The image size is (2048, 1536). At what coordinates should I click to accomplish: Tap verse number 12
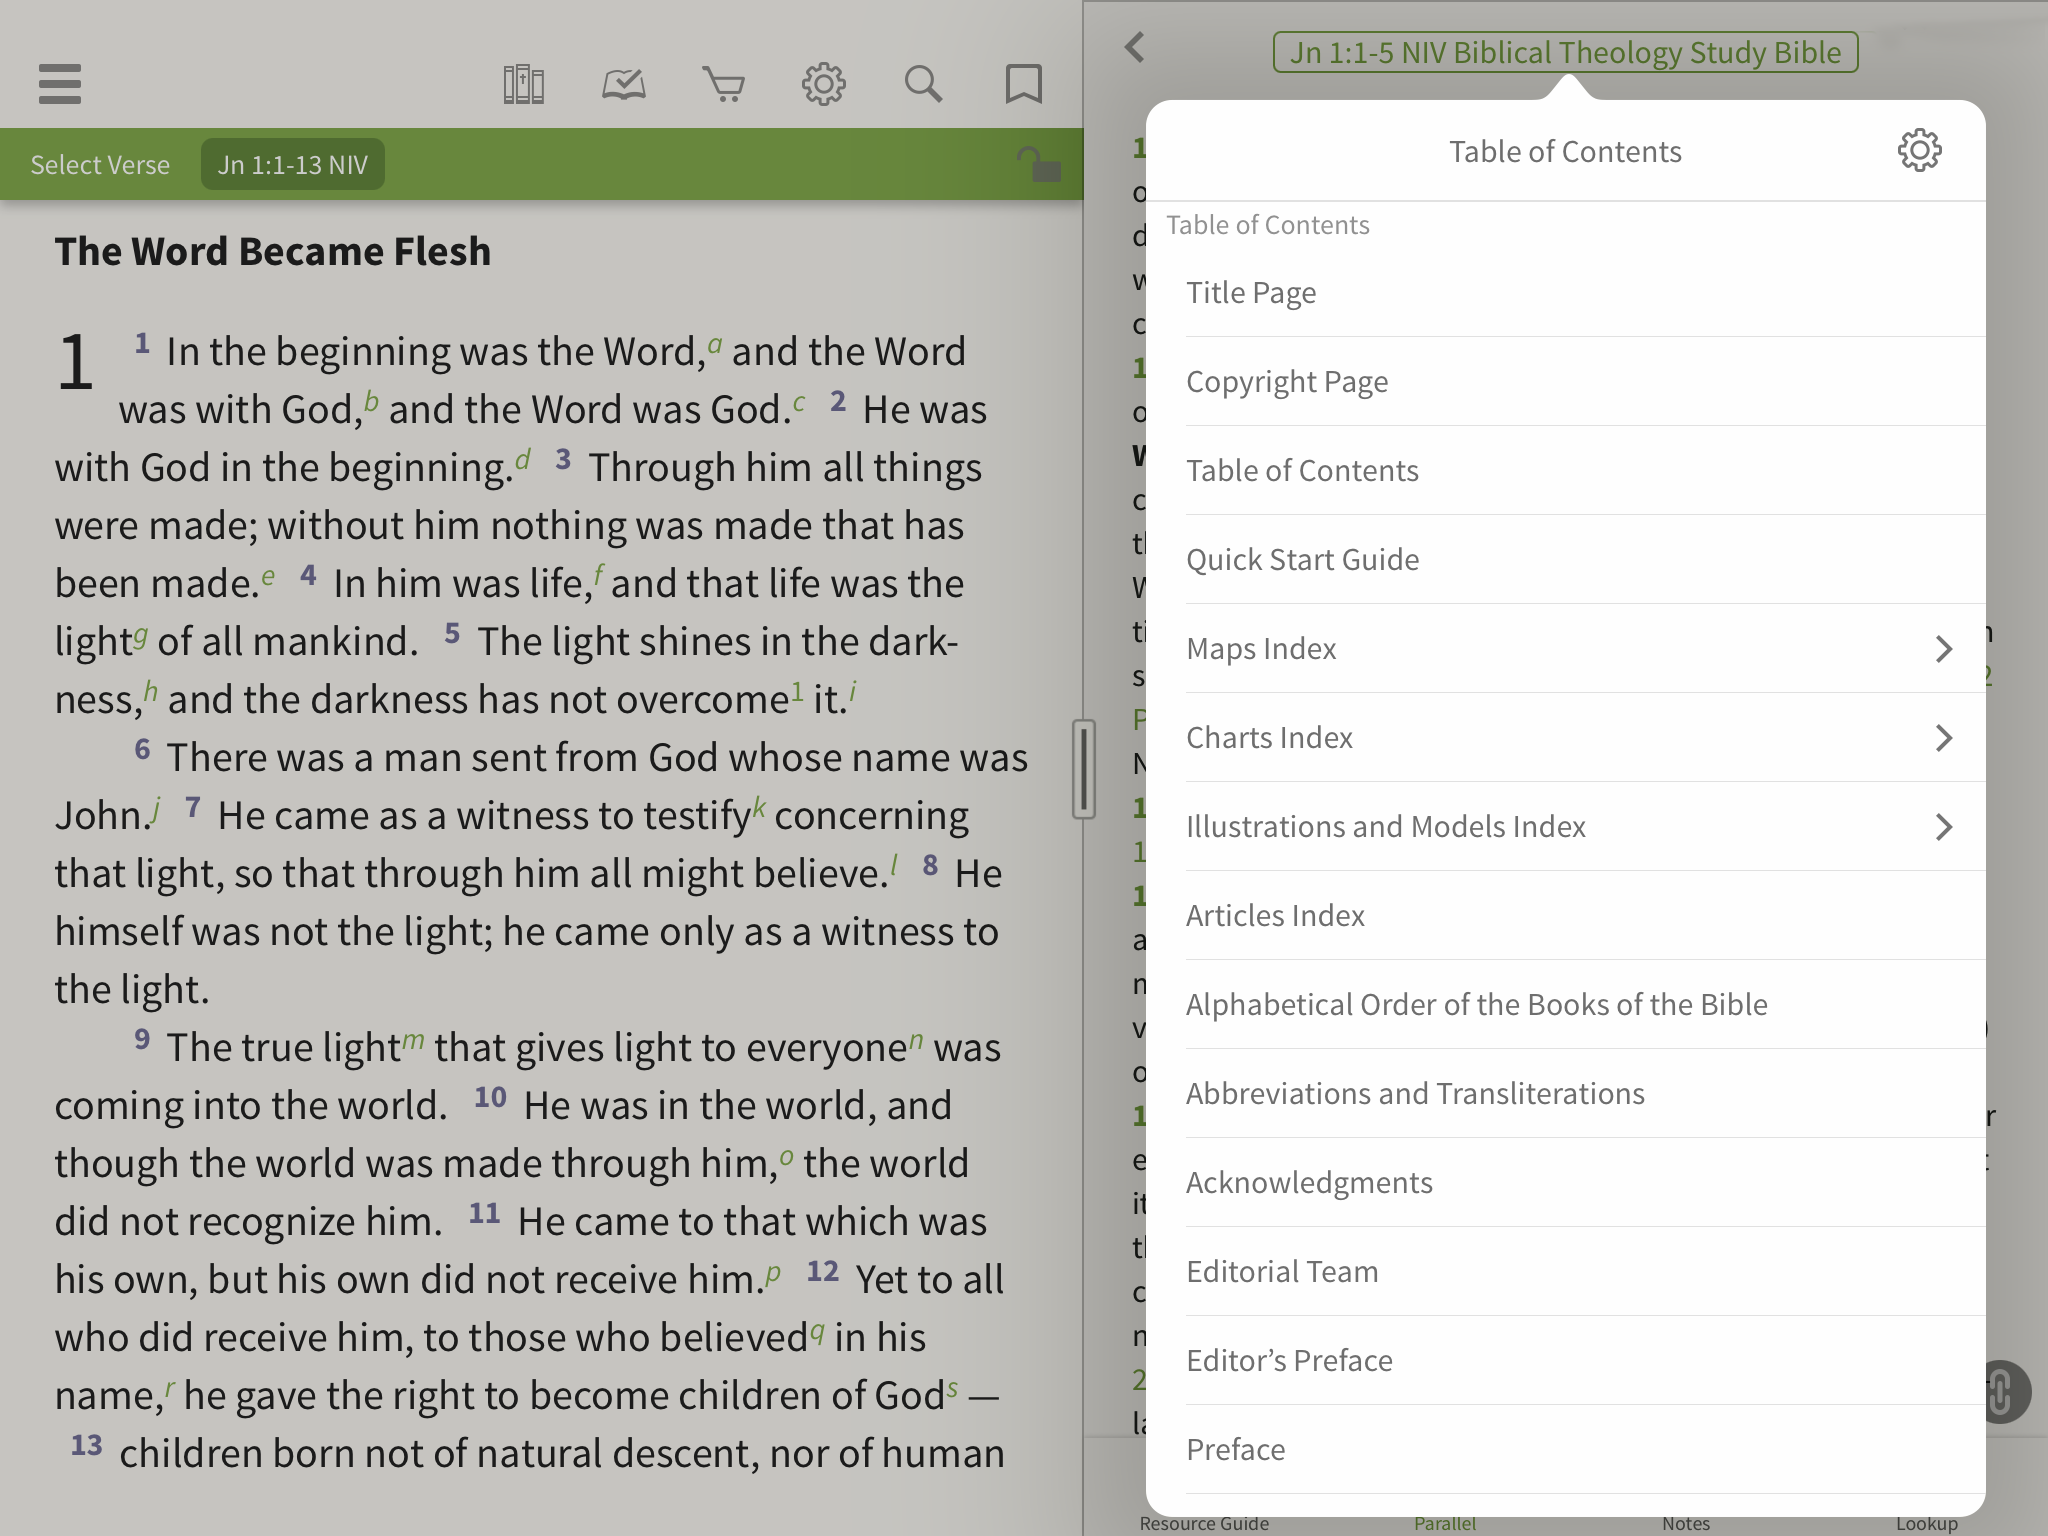pyautogui.click(x=823, y=1271)
